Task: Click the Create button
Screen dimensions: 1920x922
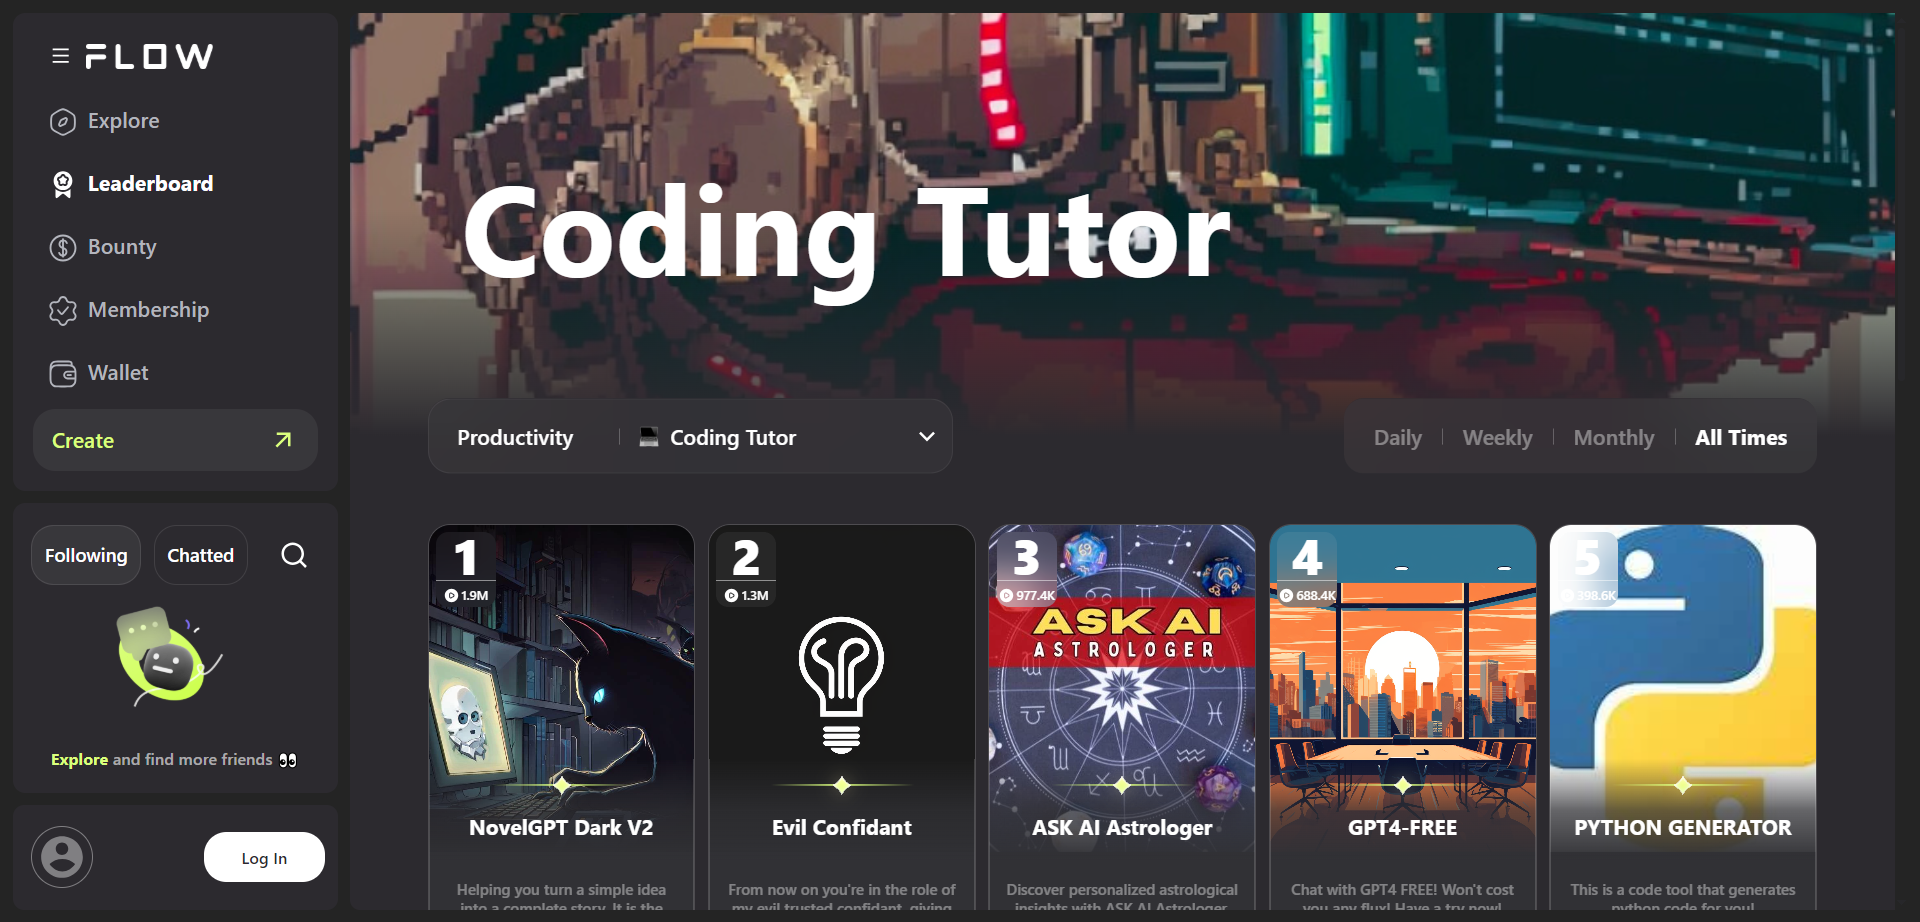Action: tap(175, 440)
